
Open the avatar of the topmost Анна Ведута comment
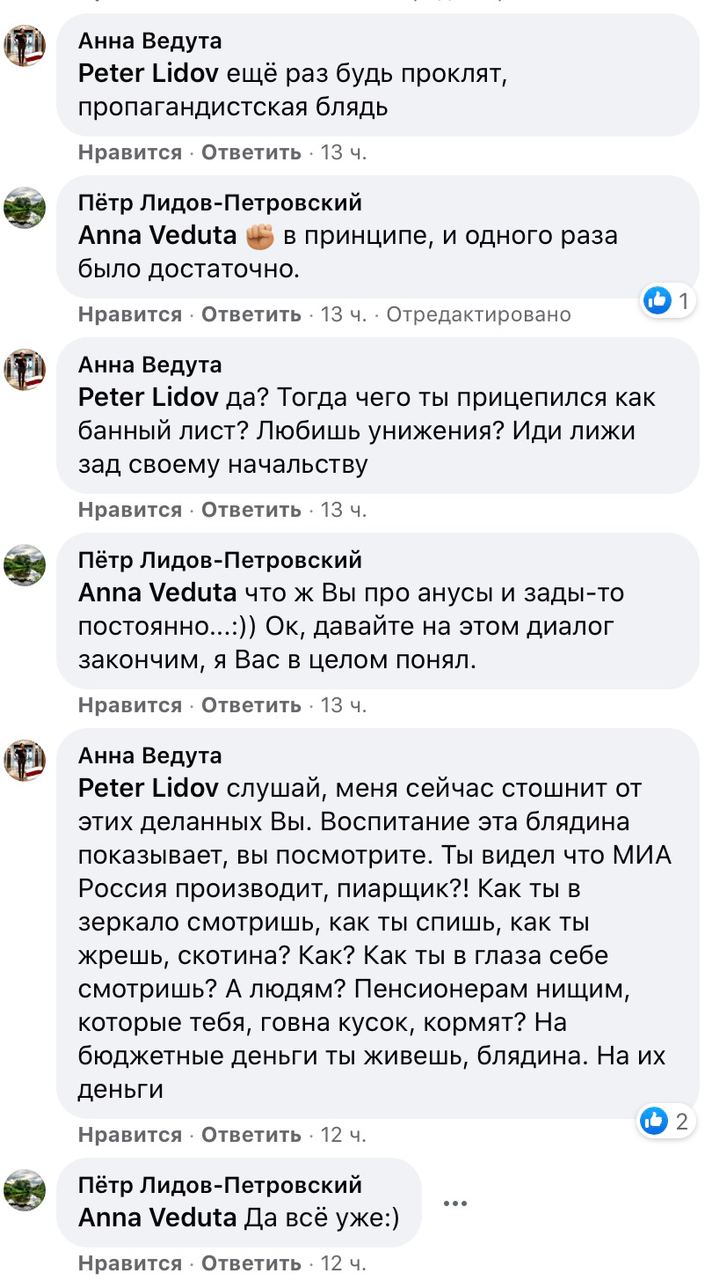click(25, 45)
